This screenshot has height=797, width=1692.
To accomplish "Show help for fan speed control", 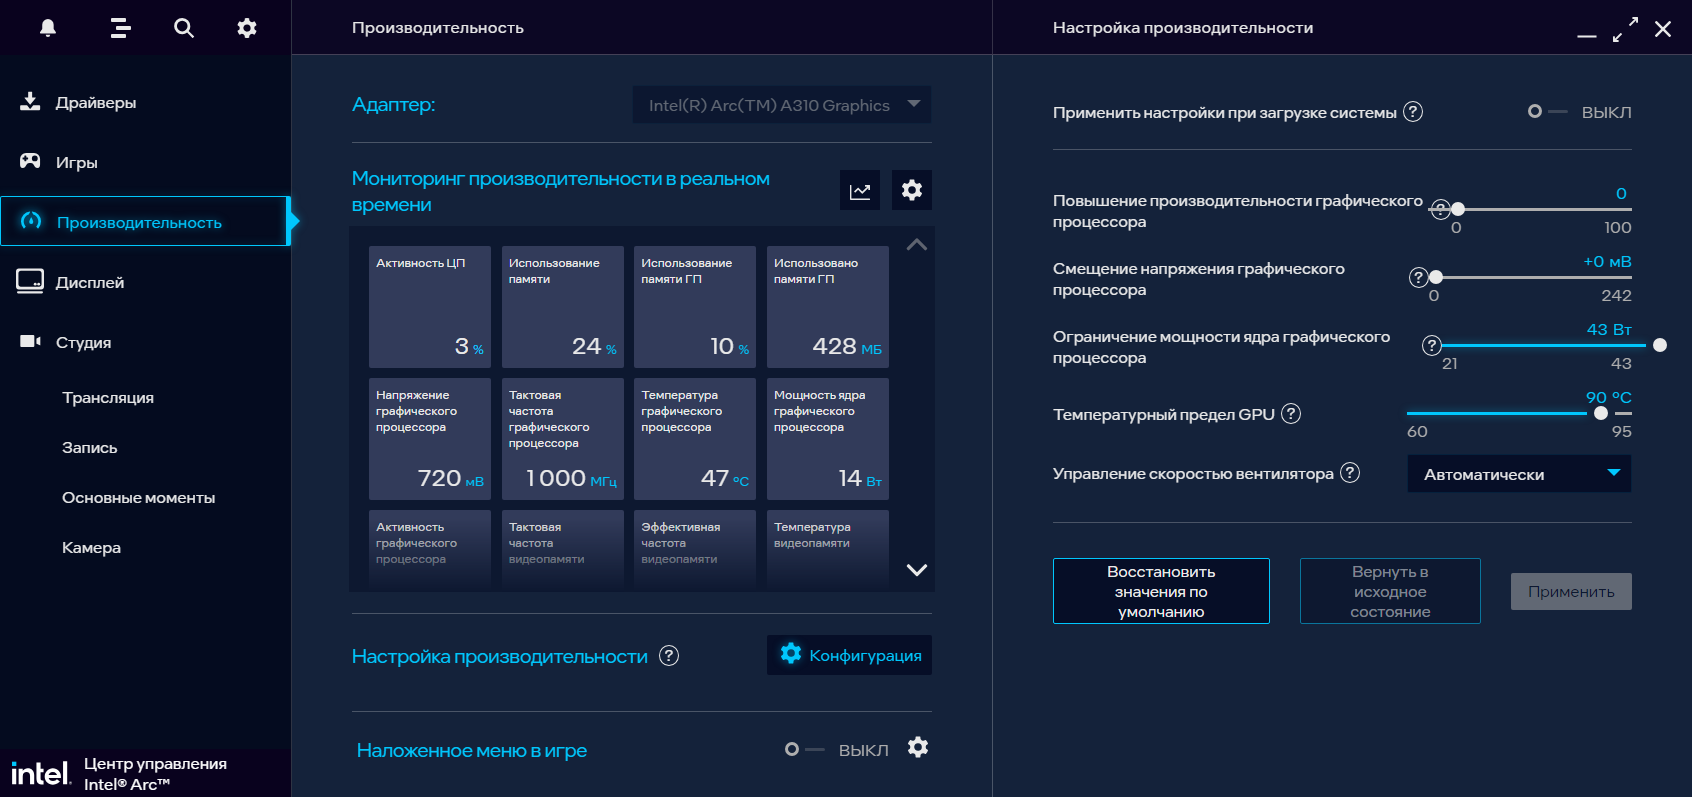I will [1350, 472].
